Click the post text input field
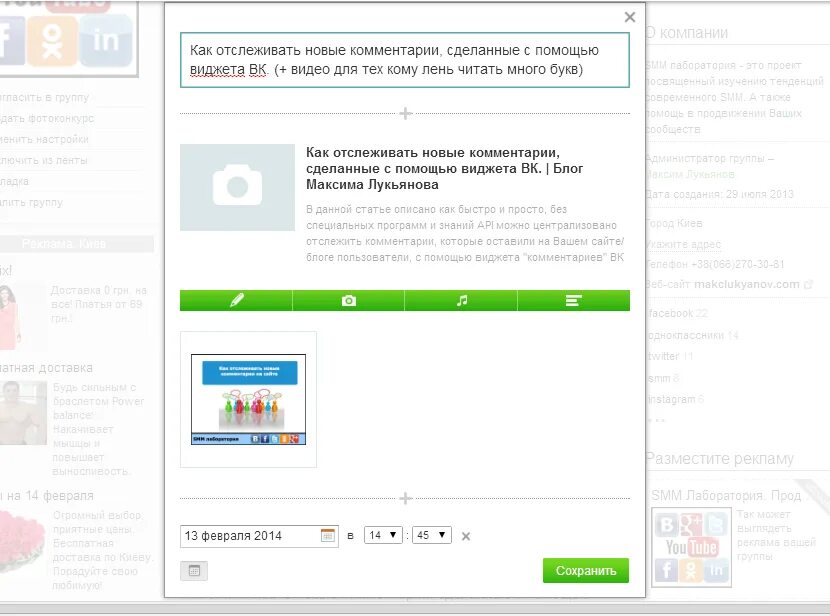Screen dimensions: 830x616 [x=404, y=60]
